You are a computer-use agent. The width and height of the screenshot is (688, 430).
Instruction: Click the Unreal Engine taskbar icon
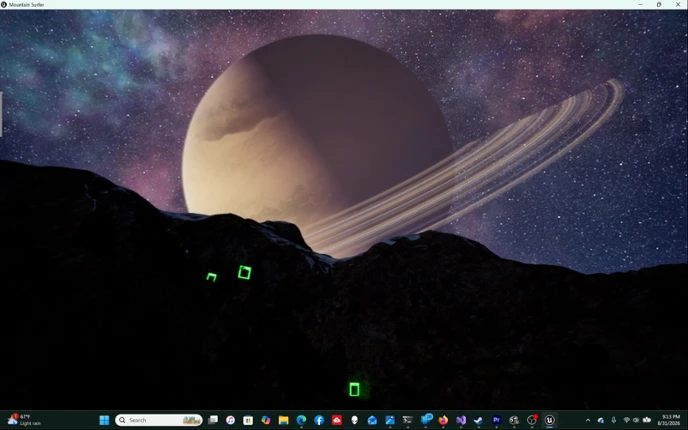(x=549, y=420)
